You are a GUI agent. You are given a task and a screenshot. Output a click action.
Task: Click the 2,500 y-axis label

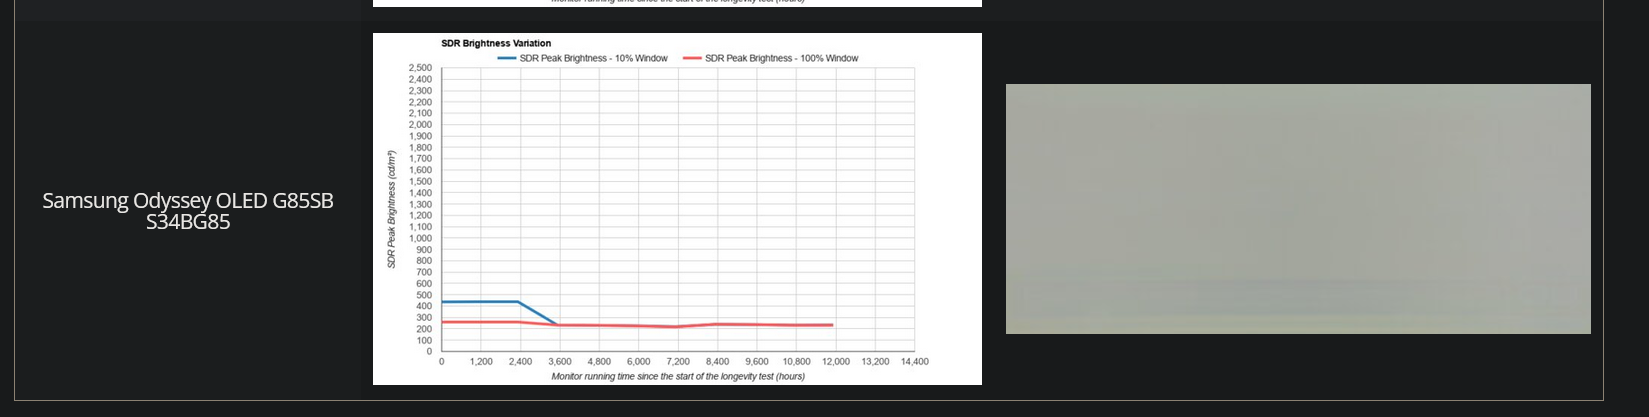pyautogui.click(x=420, y=68)
